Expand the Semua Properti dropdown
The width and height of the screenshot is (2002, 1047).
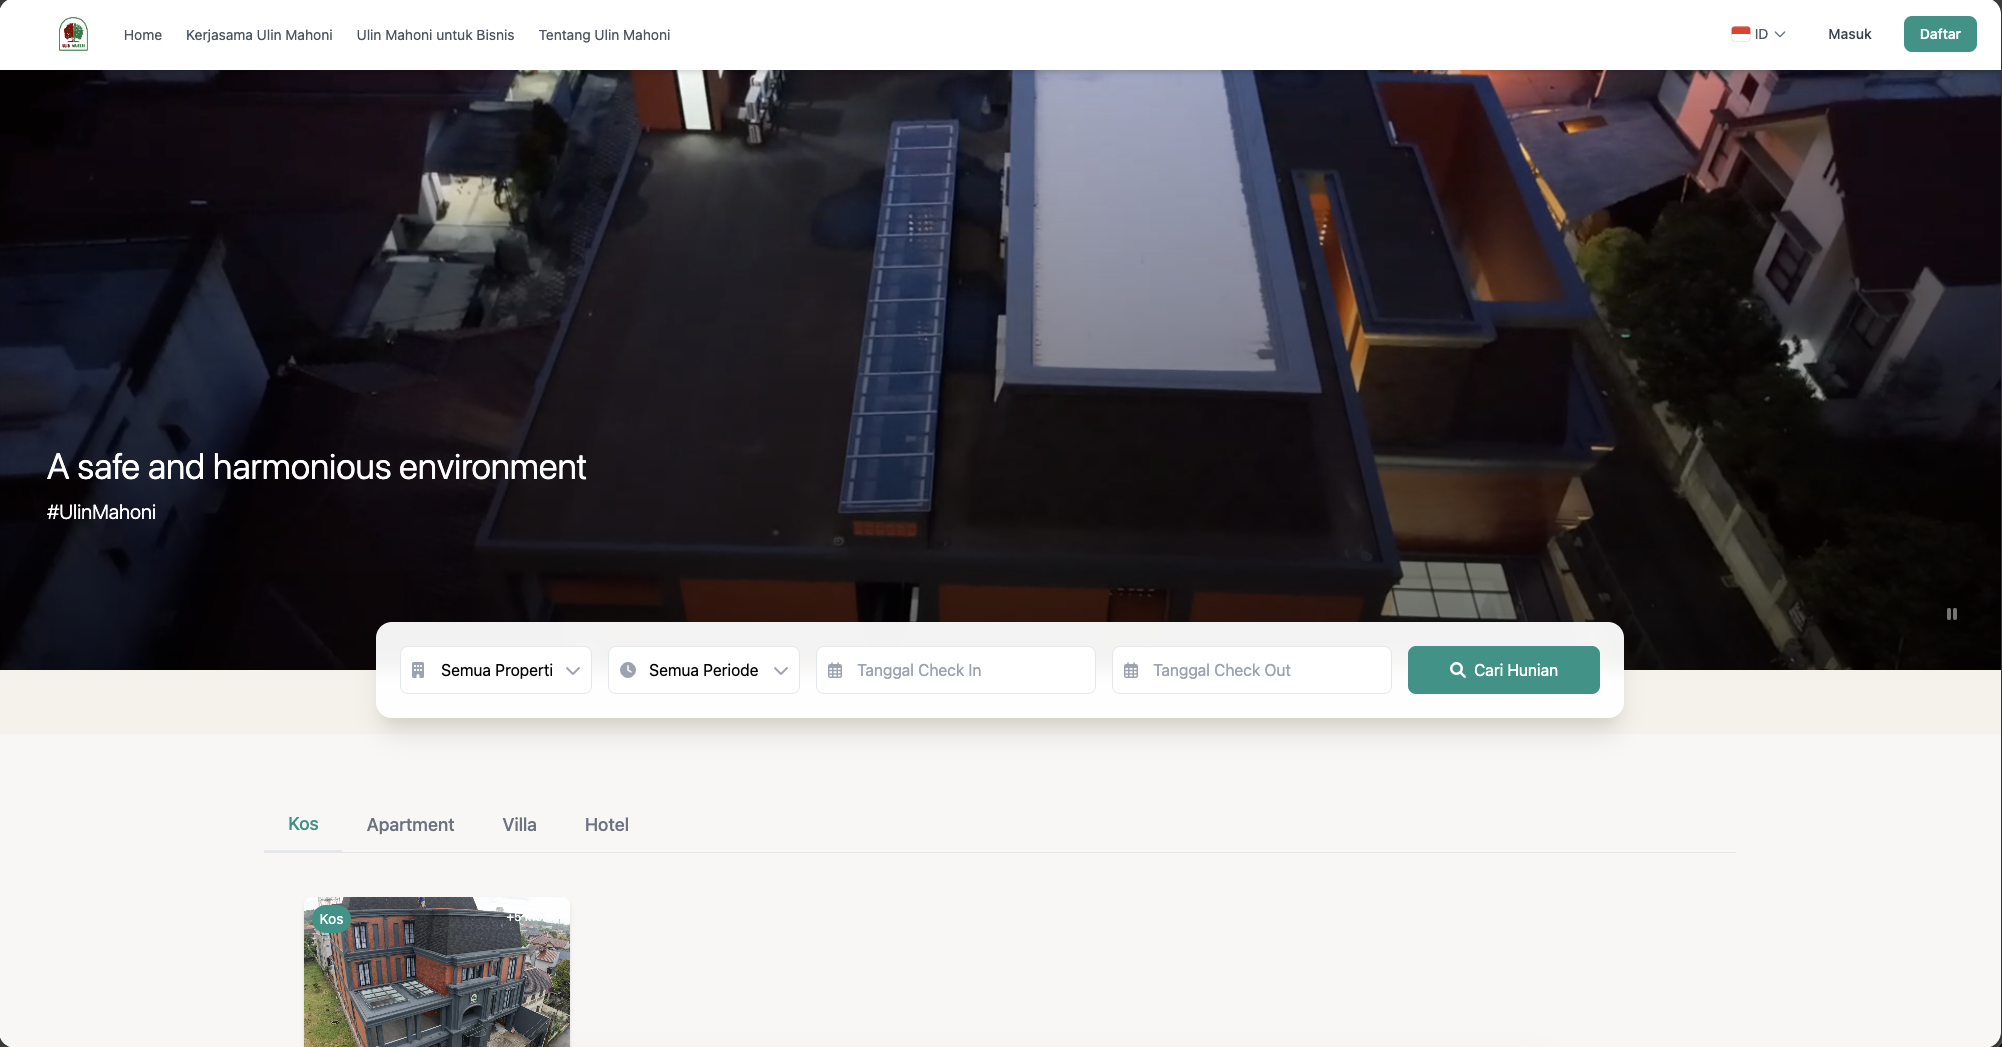[573, 670]
